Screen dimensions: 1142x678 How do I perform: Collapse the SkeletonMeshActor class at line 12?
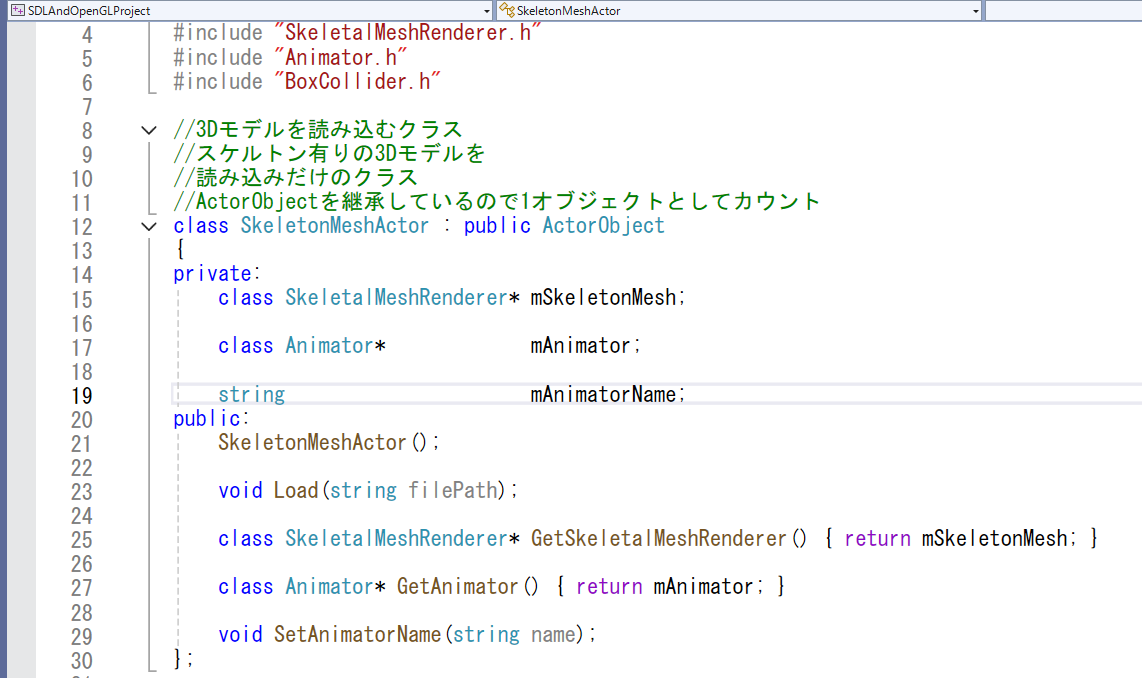[x=149, y=226]
